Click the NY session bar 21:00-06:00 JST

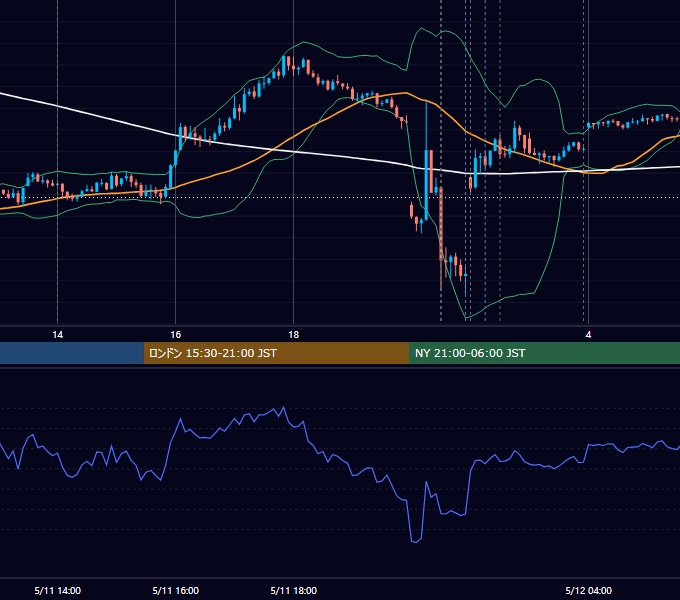coord(544,353)
